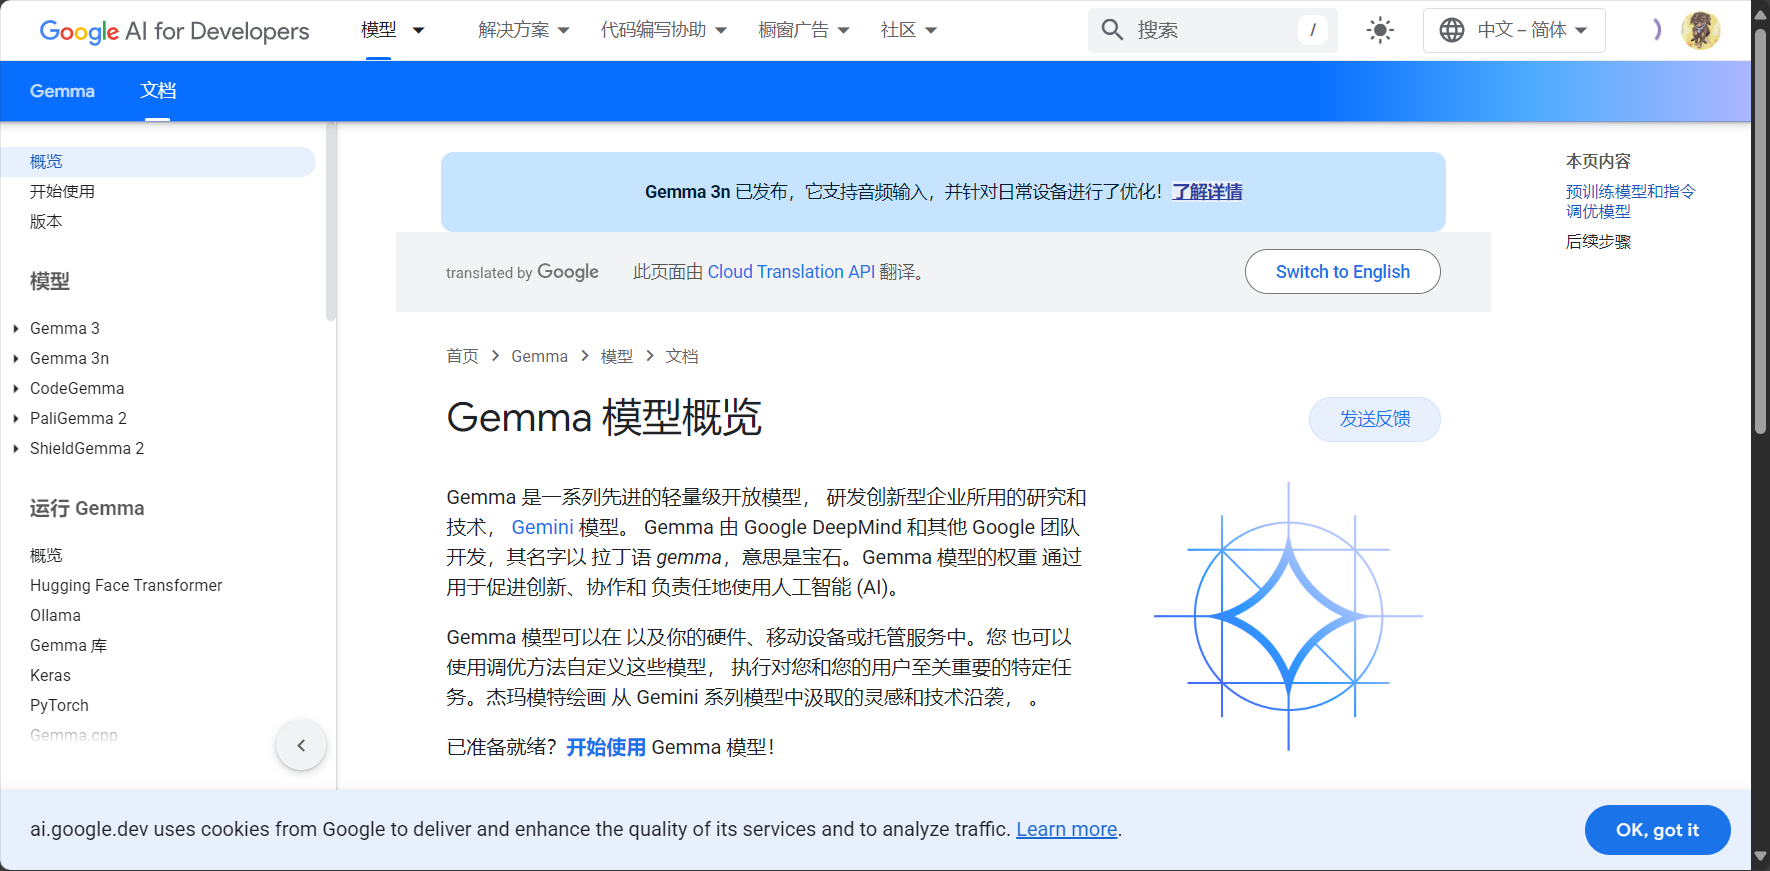Click the sidebar scrollbar thumb

point(331,222)
